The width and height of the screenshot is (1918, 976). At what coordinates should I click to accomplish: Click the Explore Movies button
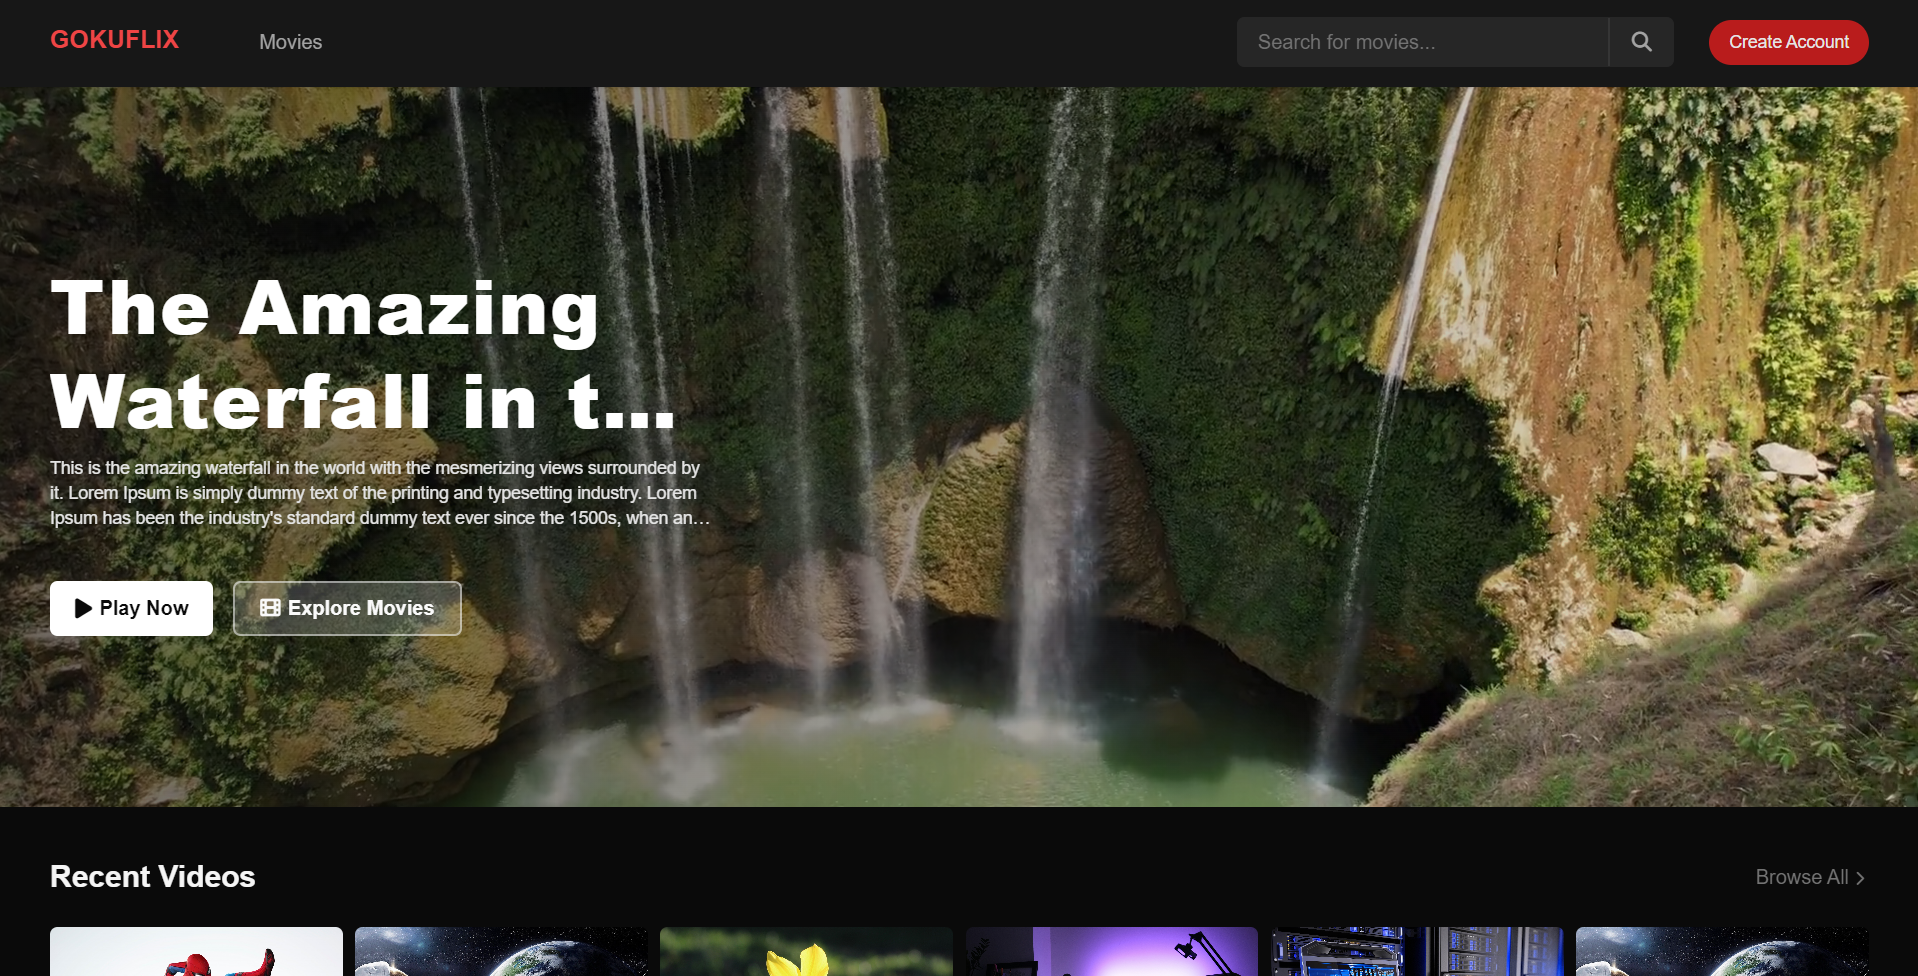click(347, 608)
